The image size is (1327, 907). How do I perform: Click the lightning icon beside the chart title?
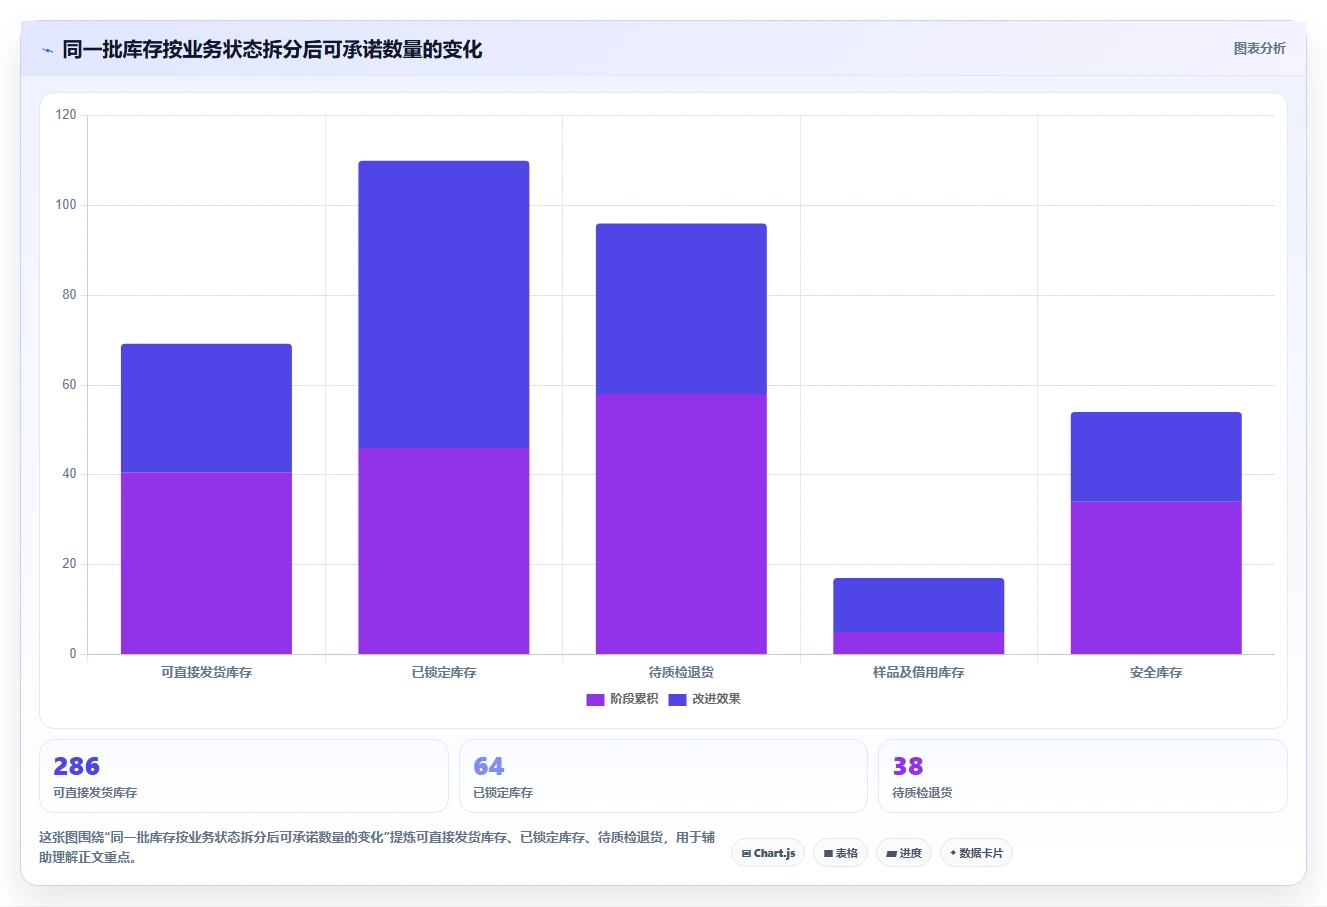coord(47,50)
